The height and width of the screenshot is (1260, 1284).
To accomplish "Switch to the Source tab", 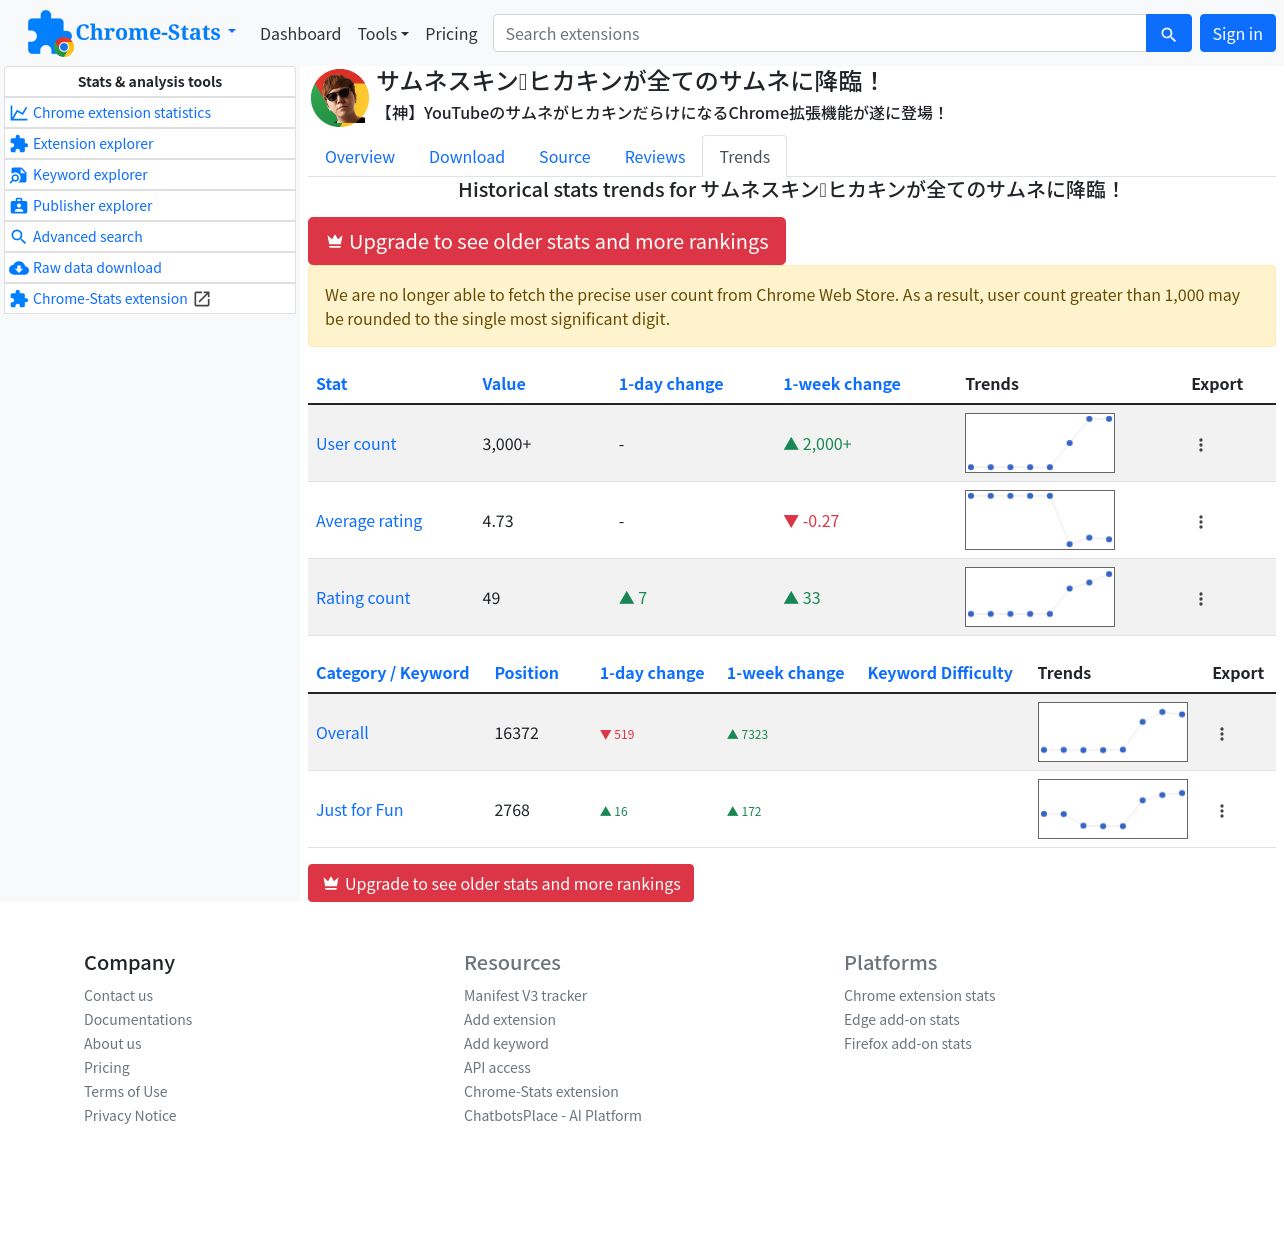I will (565, 157).
